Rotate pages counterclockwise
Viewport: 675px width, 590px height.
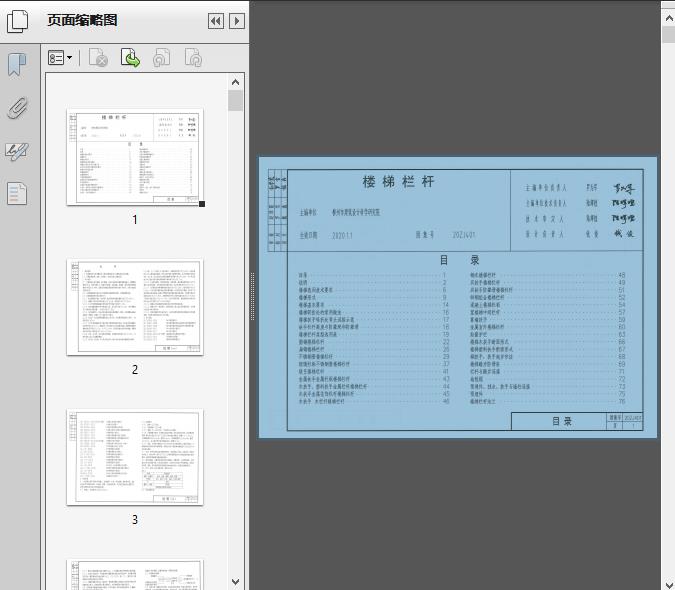[162, 59]
